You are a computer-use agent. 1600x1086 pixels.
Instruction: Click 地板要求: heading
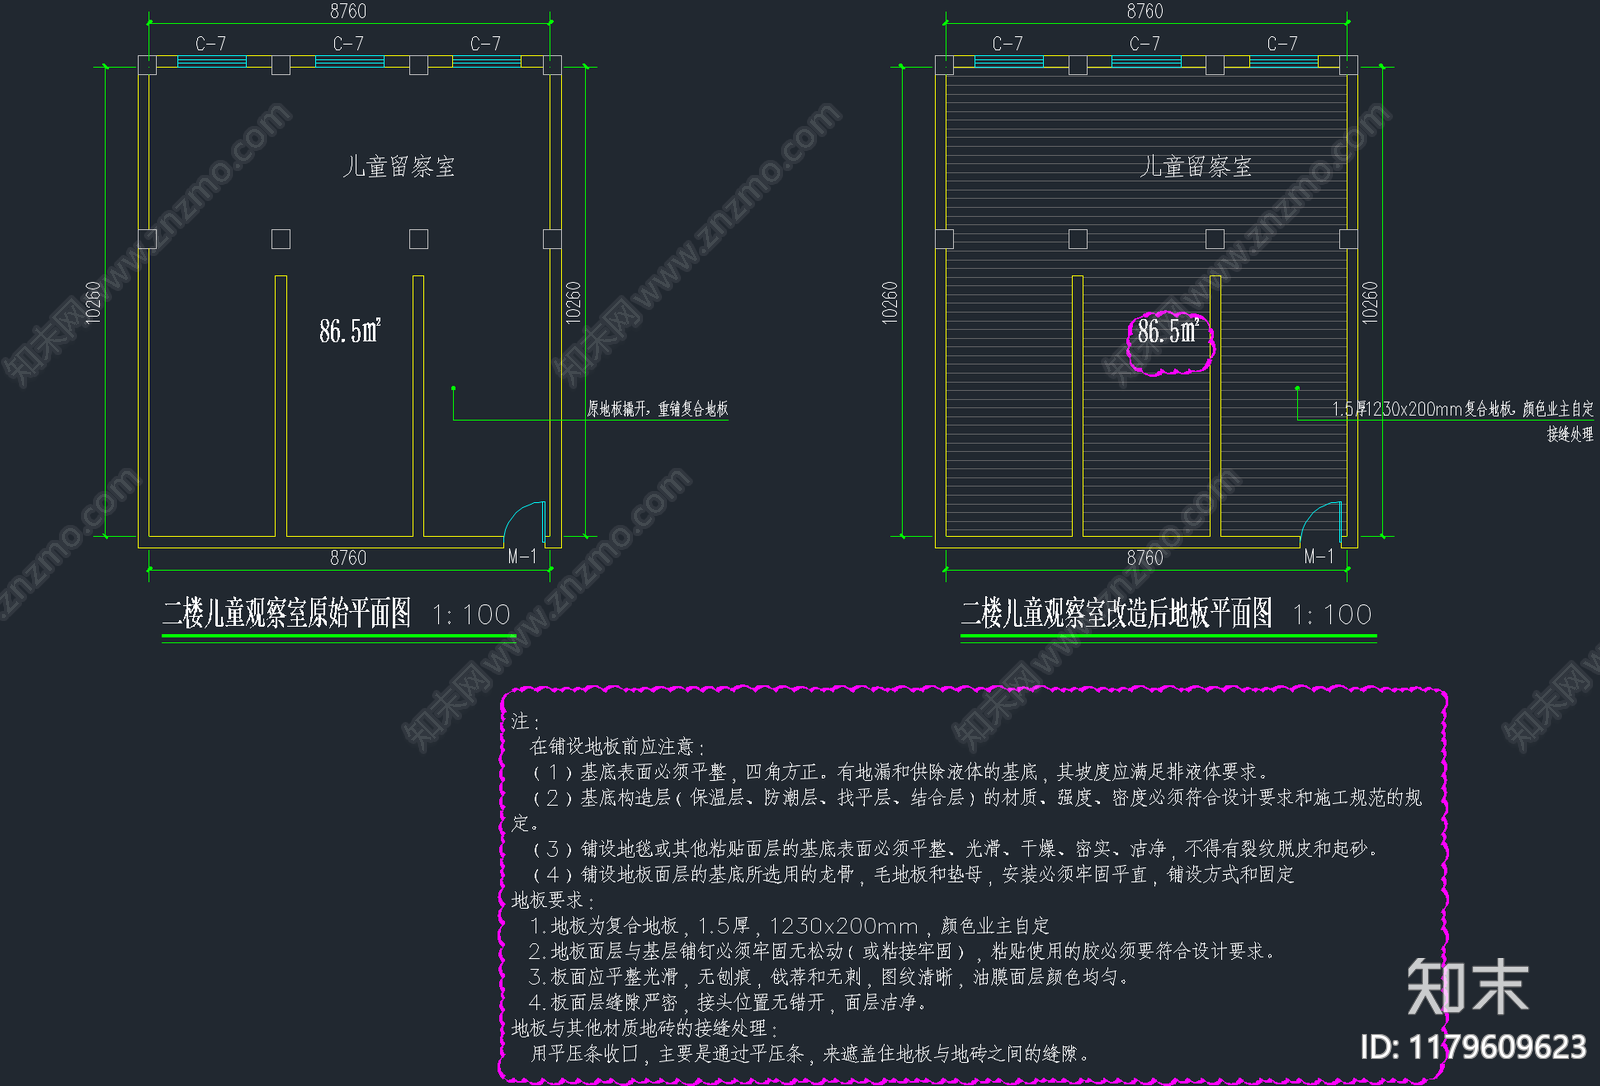(553, 901)
